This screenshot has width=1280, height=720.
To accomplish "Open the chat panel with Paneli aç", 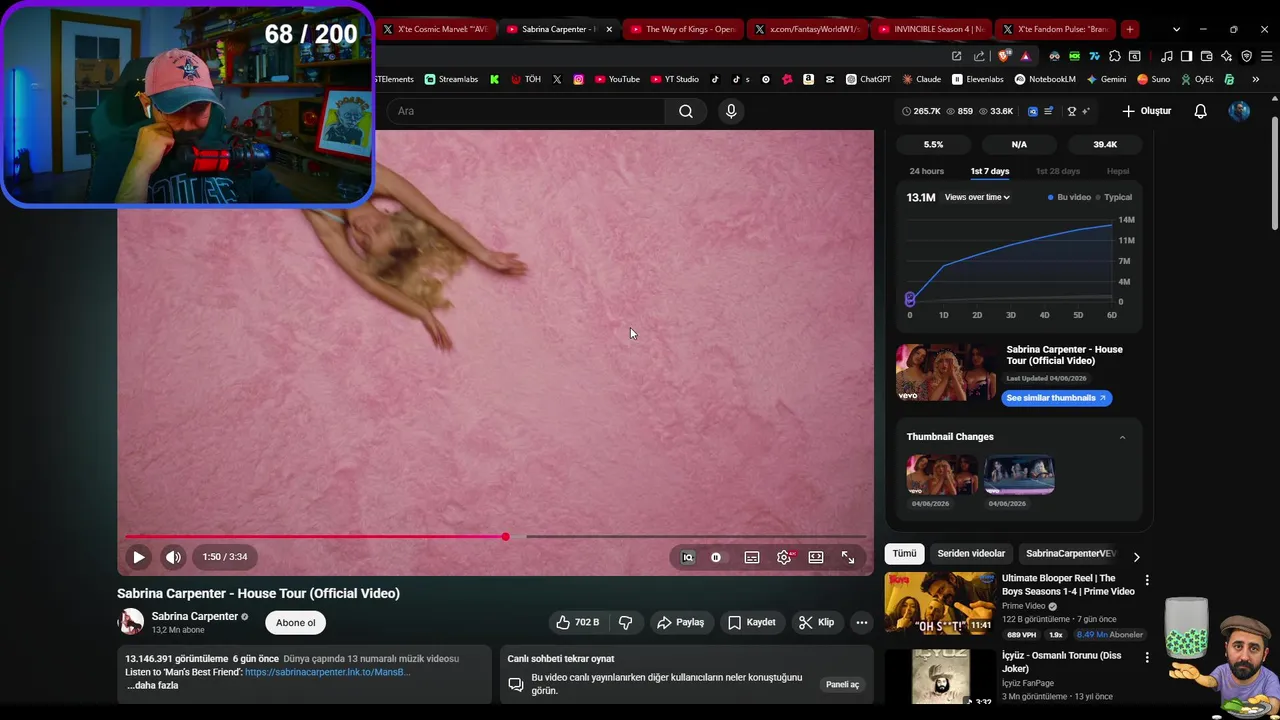I will (x=842, y=684).
